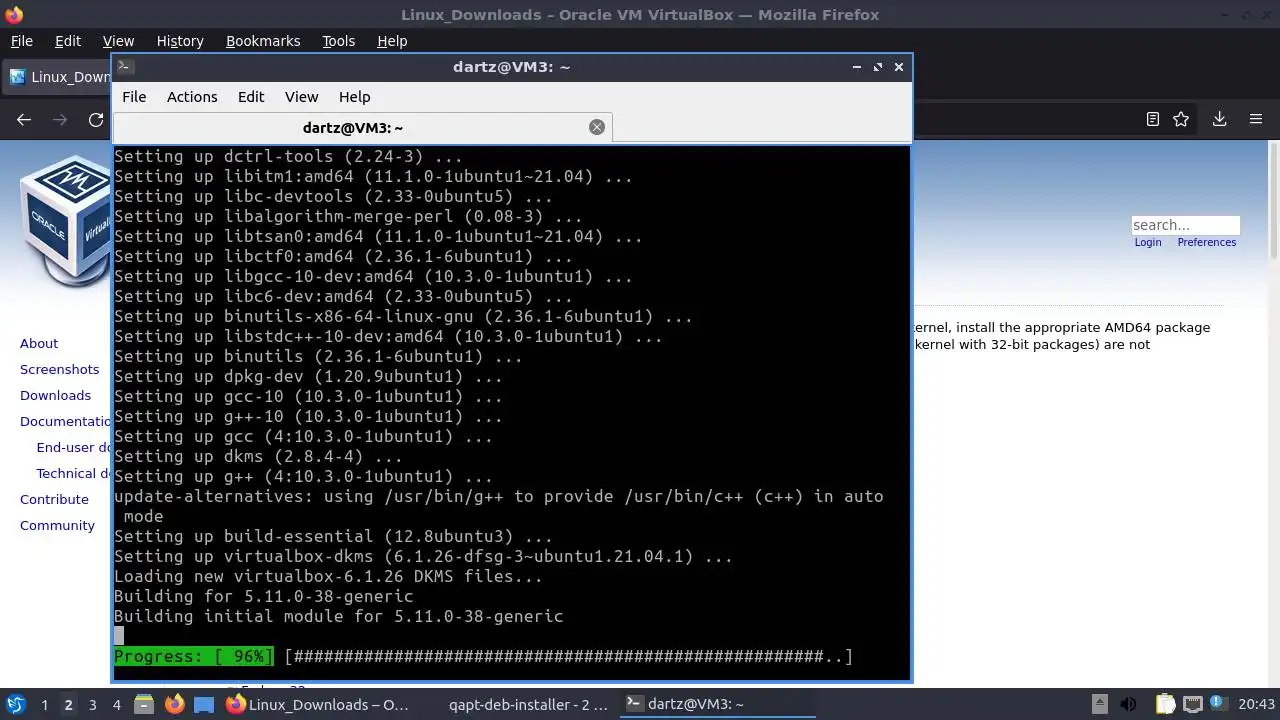Click the removable media tray icon
Viewport: 1280px width, 720px height.
pyautogui.click(x=1099, y=704)
